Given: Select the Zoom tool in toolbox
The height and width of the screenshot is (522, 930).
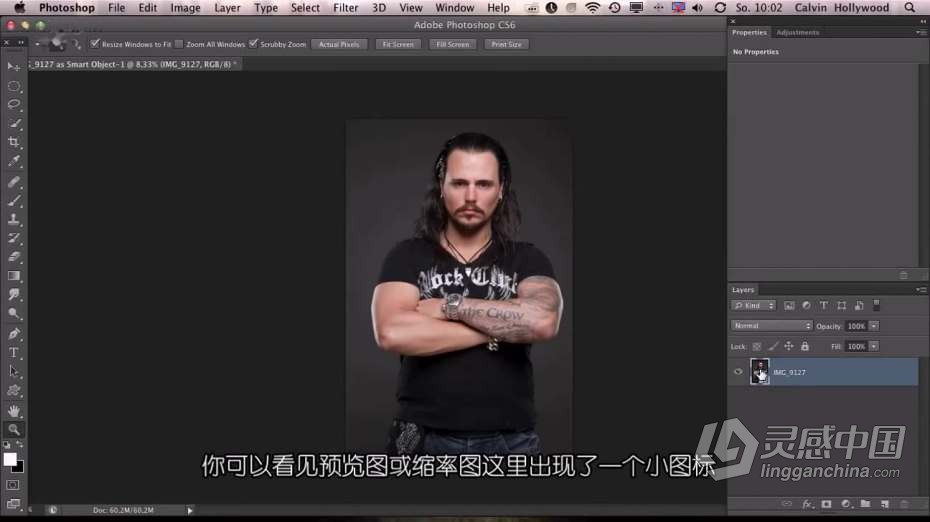Looking at the screenshot, I should (14, 429).
